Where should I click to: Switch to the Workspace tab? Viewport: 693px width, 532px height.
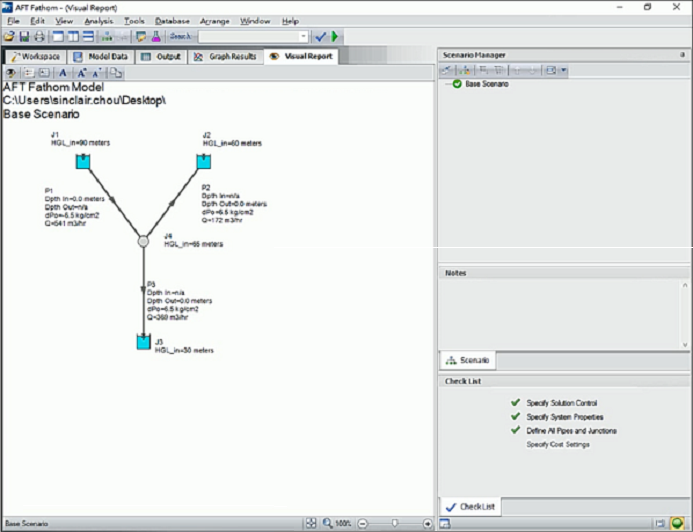[x=35, y=57]
